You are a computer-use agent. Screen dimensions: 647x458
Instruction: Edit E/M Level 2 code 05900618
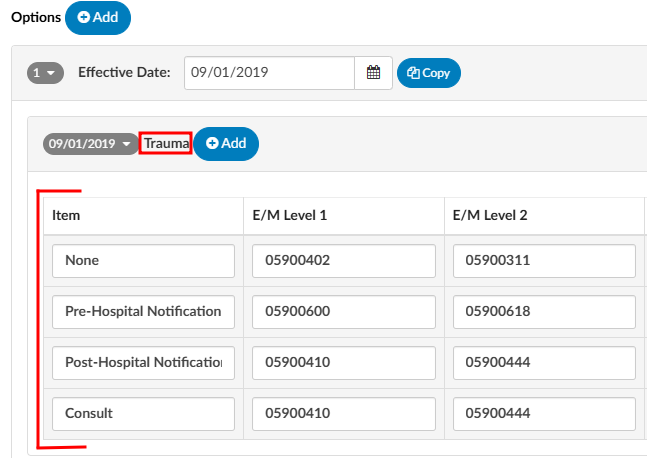click(x=544, y=312)
